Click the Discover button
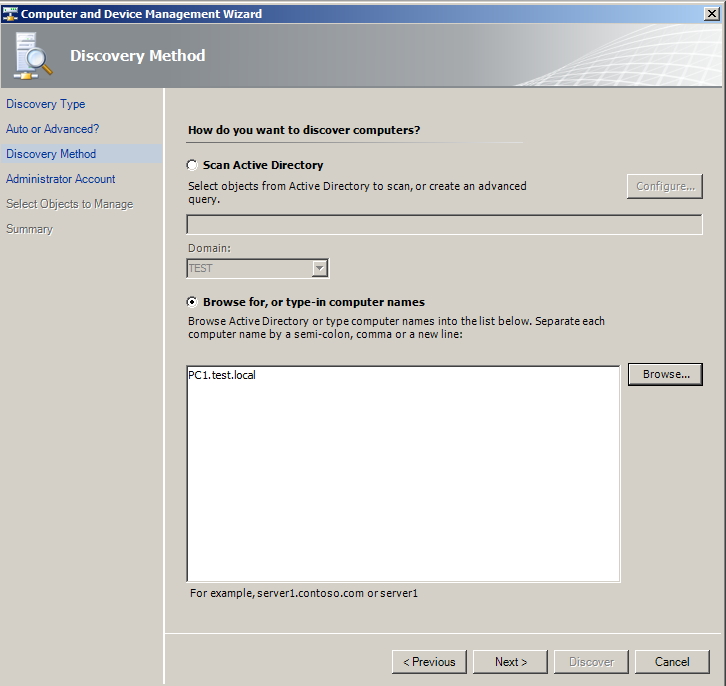Screen dimensions: 726x686 591,662
